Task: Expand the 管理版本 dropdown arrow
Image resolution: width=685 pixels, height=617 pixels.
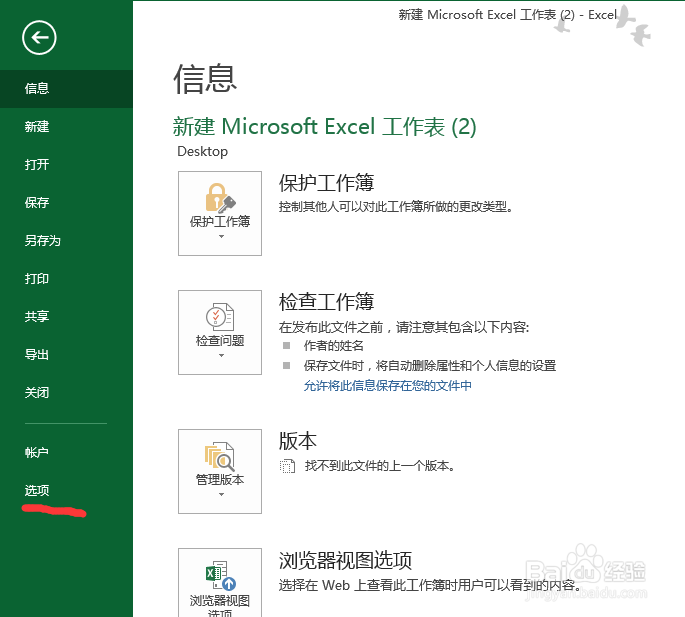Action: pos(221,495)
